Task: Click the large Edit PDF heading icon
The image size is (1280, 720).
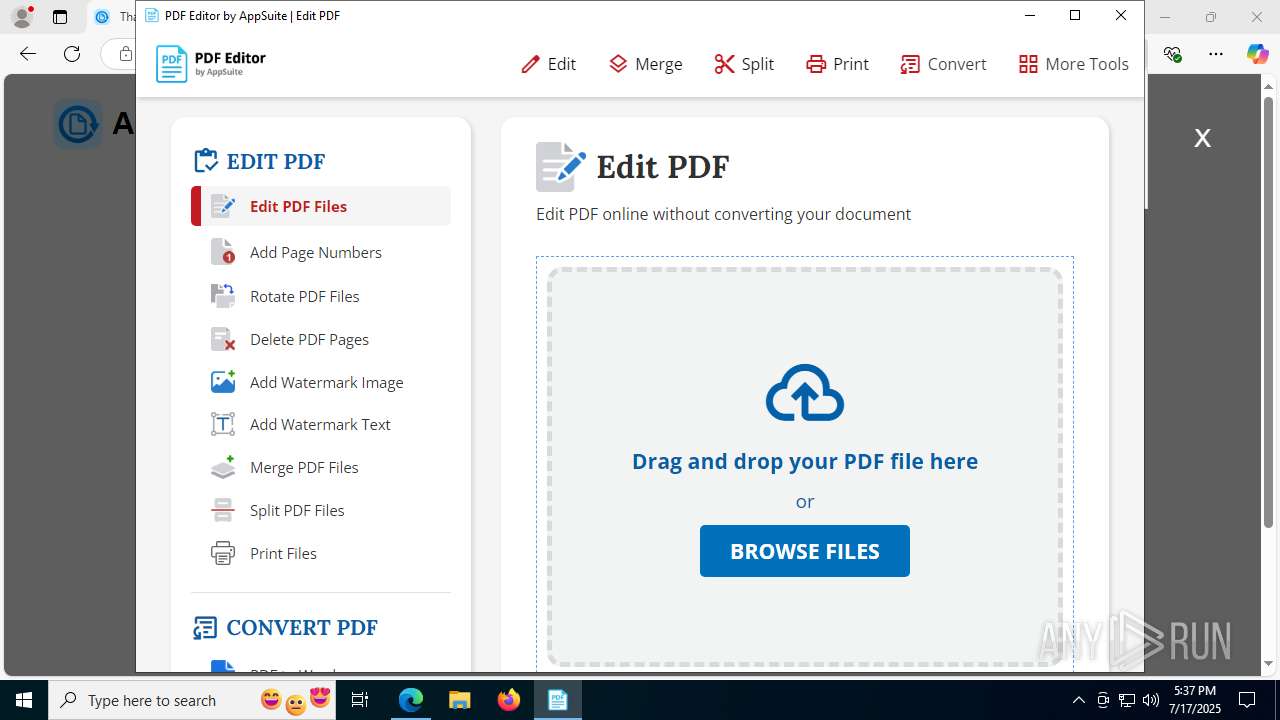Action: point(560,167)
